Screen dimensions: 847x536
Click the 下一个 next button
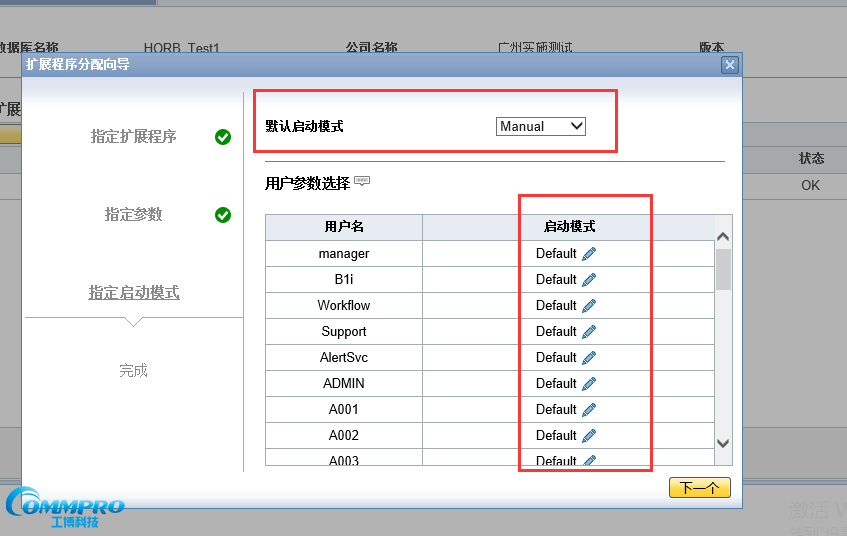pyautogui.click(x=699, y=488)
